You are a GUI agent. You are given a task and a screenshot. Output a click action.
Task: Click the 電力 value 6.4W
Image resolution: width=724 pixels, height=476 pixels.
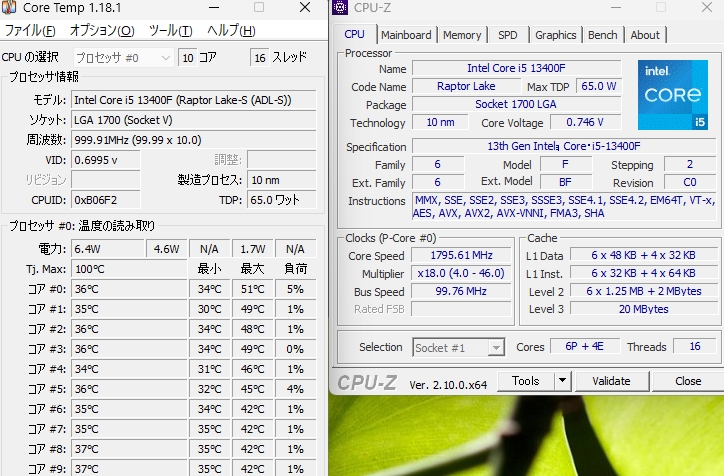[x=108, y=249]
